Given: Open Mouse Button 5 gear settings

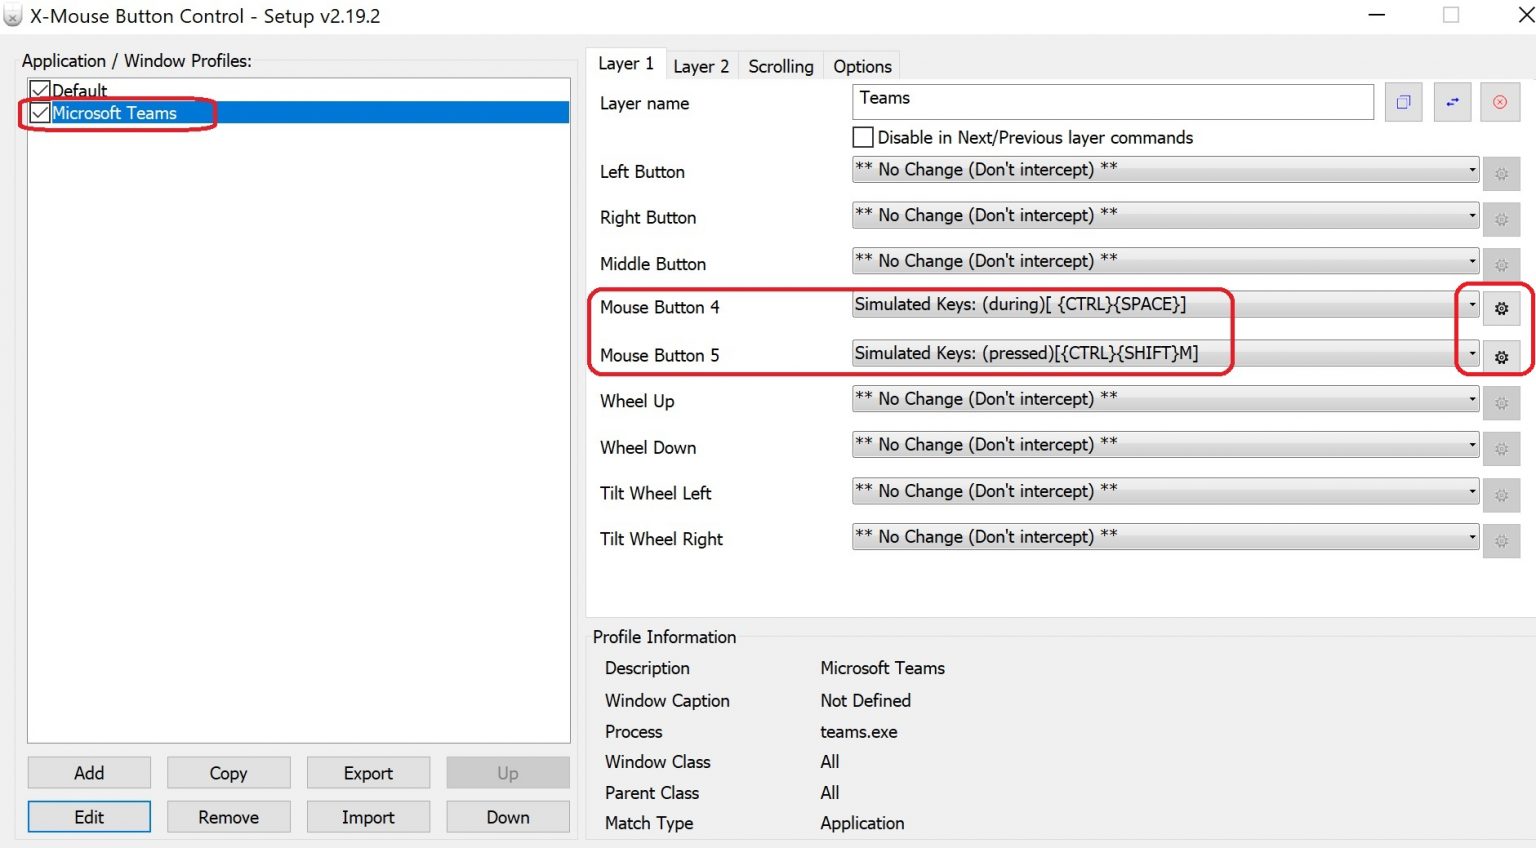Looking at the screenshot, I should [x=1501, y=357].
